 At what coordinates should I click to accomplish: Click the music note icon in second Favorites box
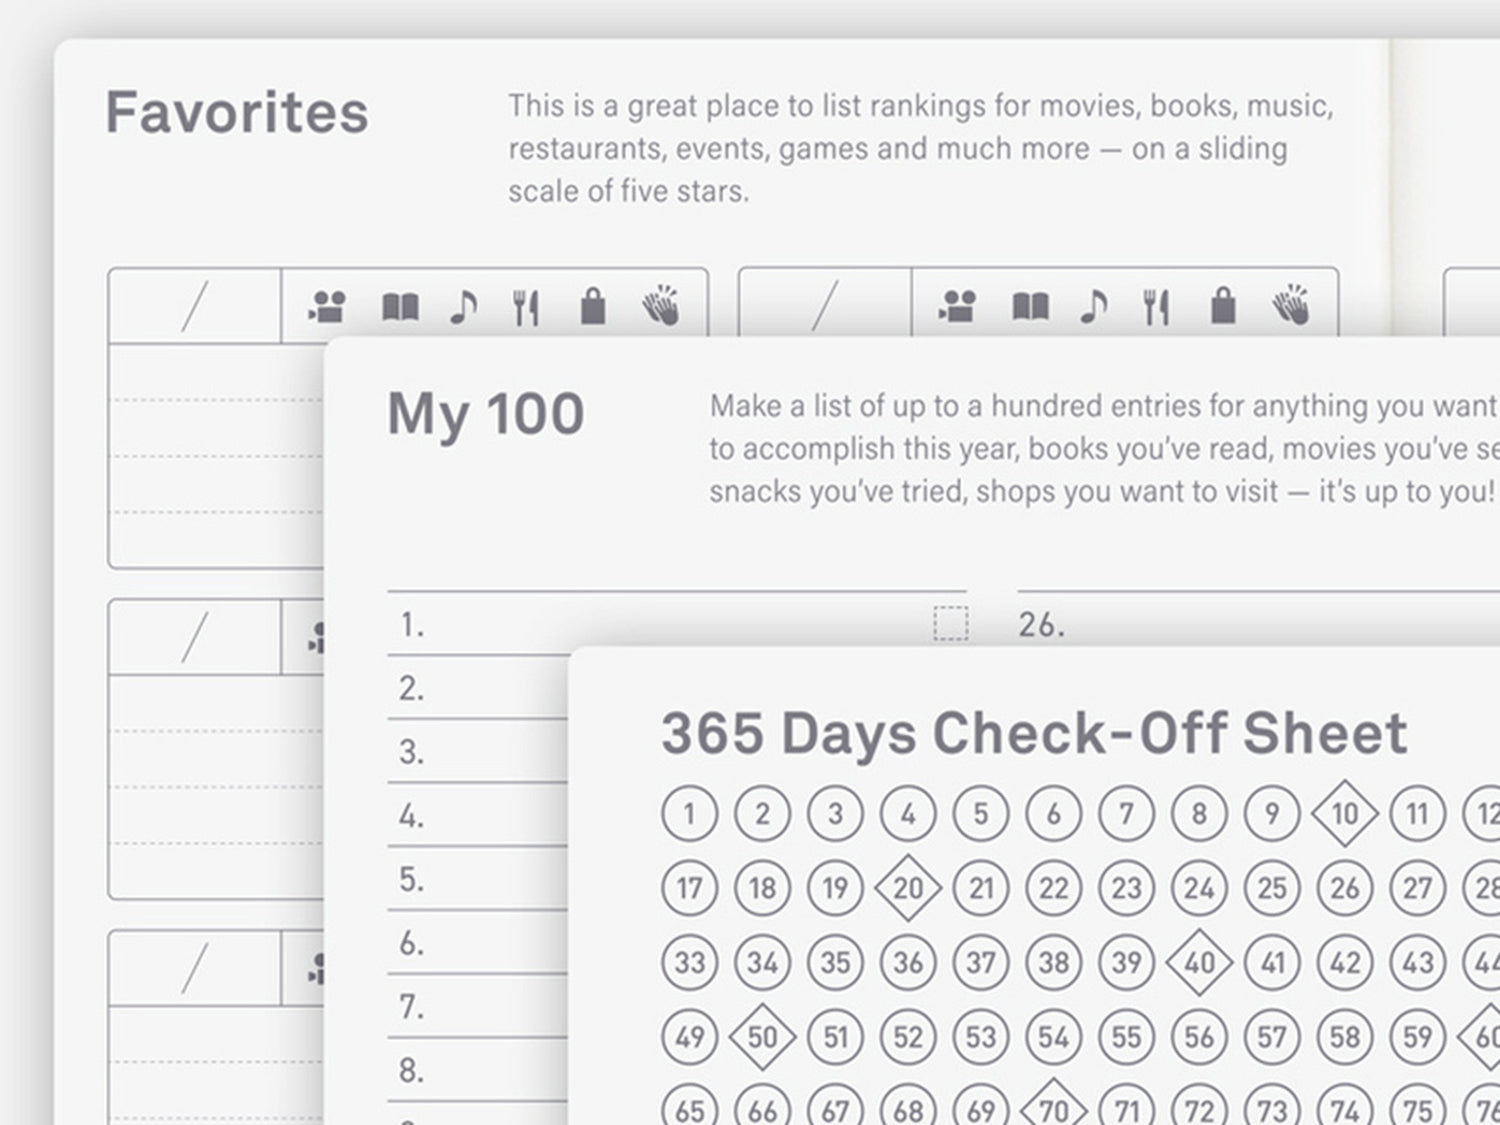click(x=1093, y=307)
